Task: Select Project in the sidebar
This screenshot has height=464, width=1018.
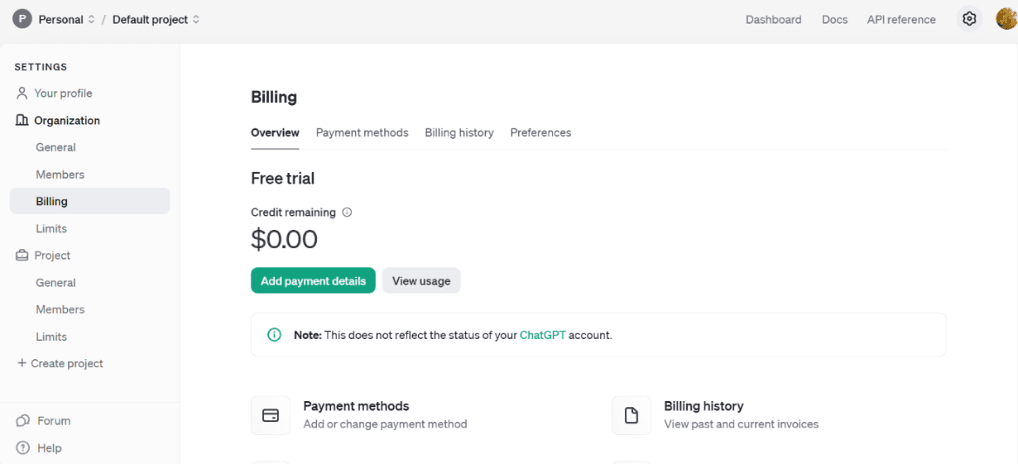Action: [x=53, y=256]
